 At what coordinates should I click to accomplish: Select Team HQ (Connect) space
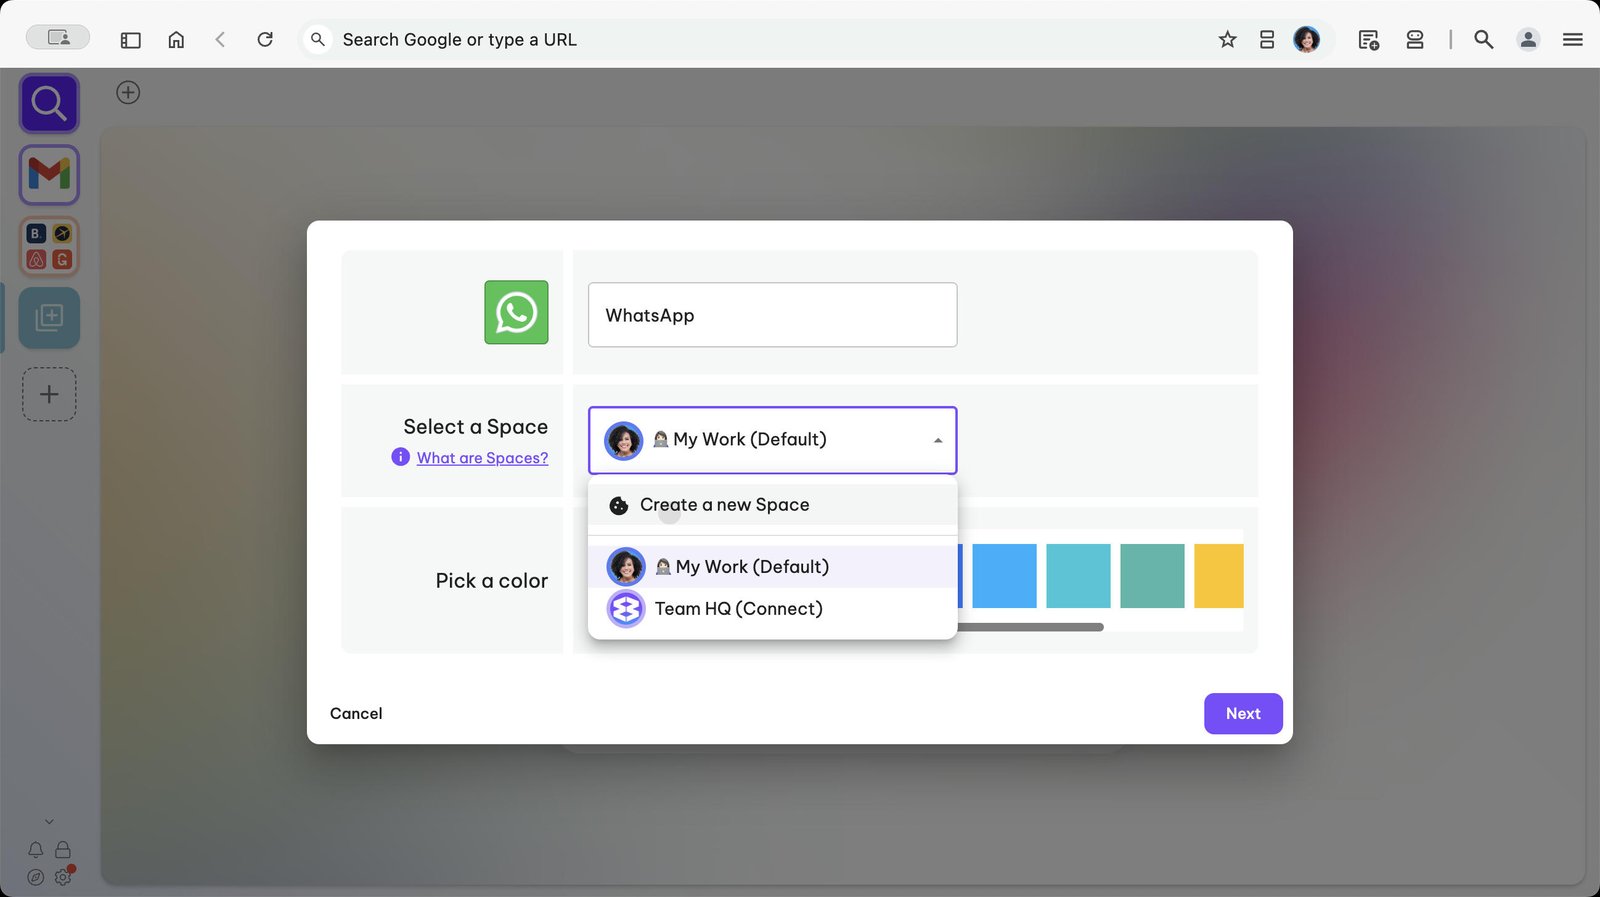(772, 609)
